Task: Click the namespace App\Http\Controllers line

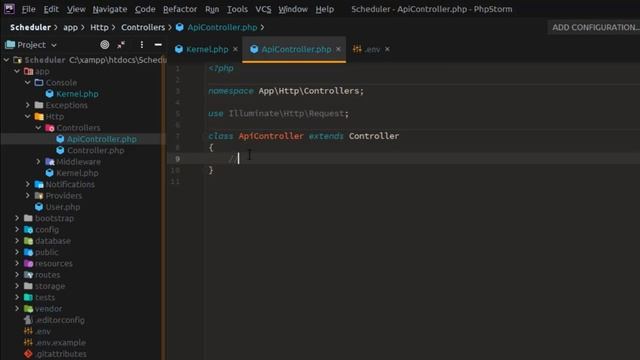Action: click(286, 91)
